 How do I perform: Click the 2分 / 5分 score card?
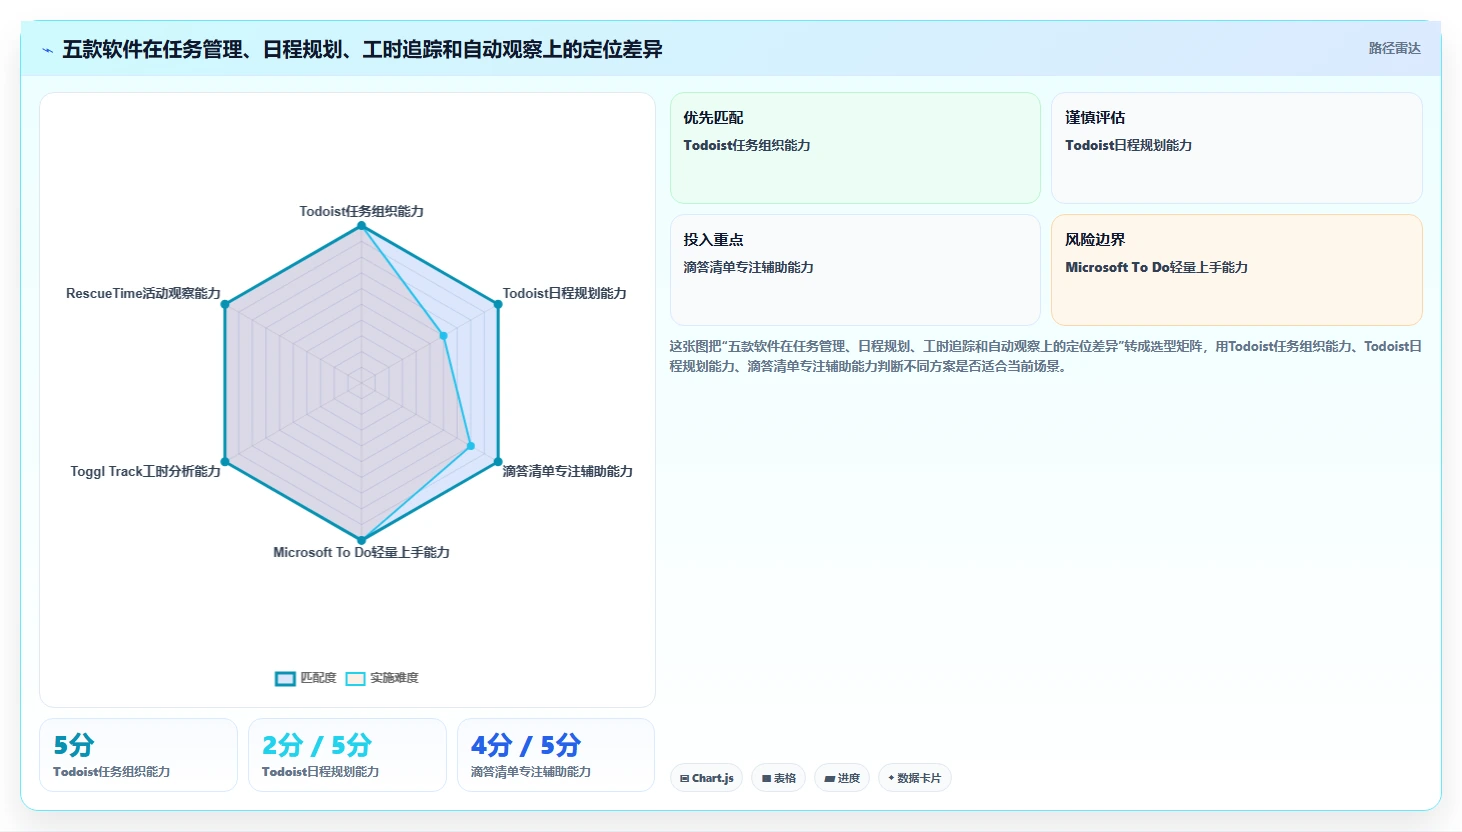coord(347,755)
